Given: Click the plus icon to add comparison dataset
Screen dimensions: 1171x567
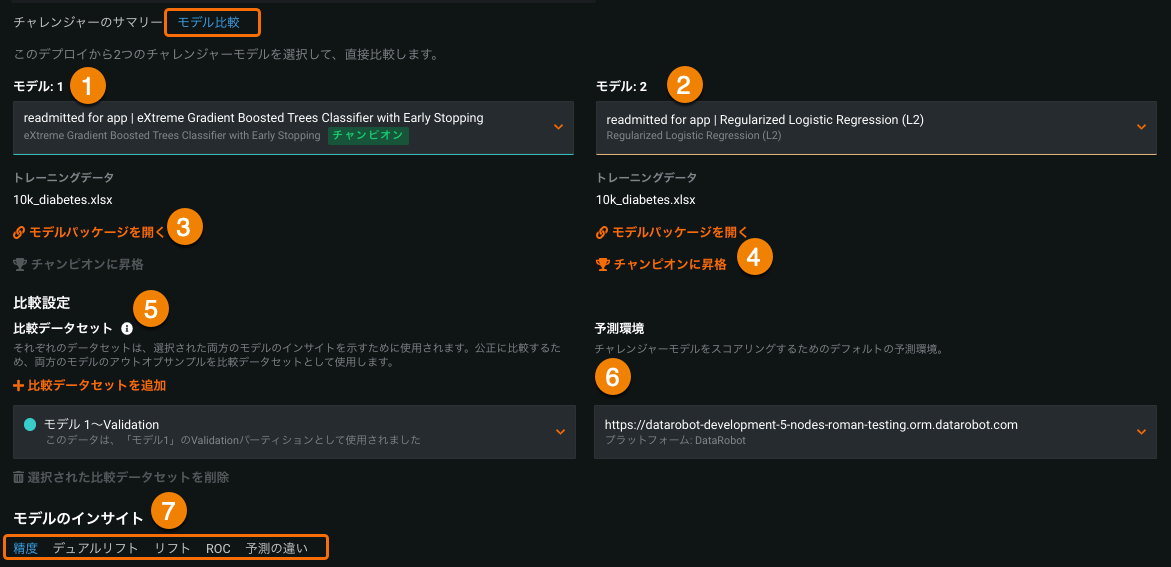Looking at the screenshot, I should [19, 385].
